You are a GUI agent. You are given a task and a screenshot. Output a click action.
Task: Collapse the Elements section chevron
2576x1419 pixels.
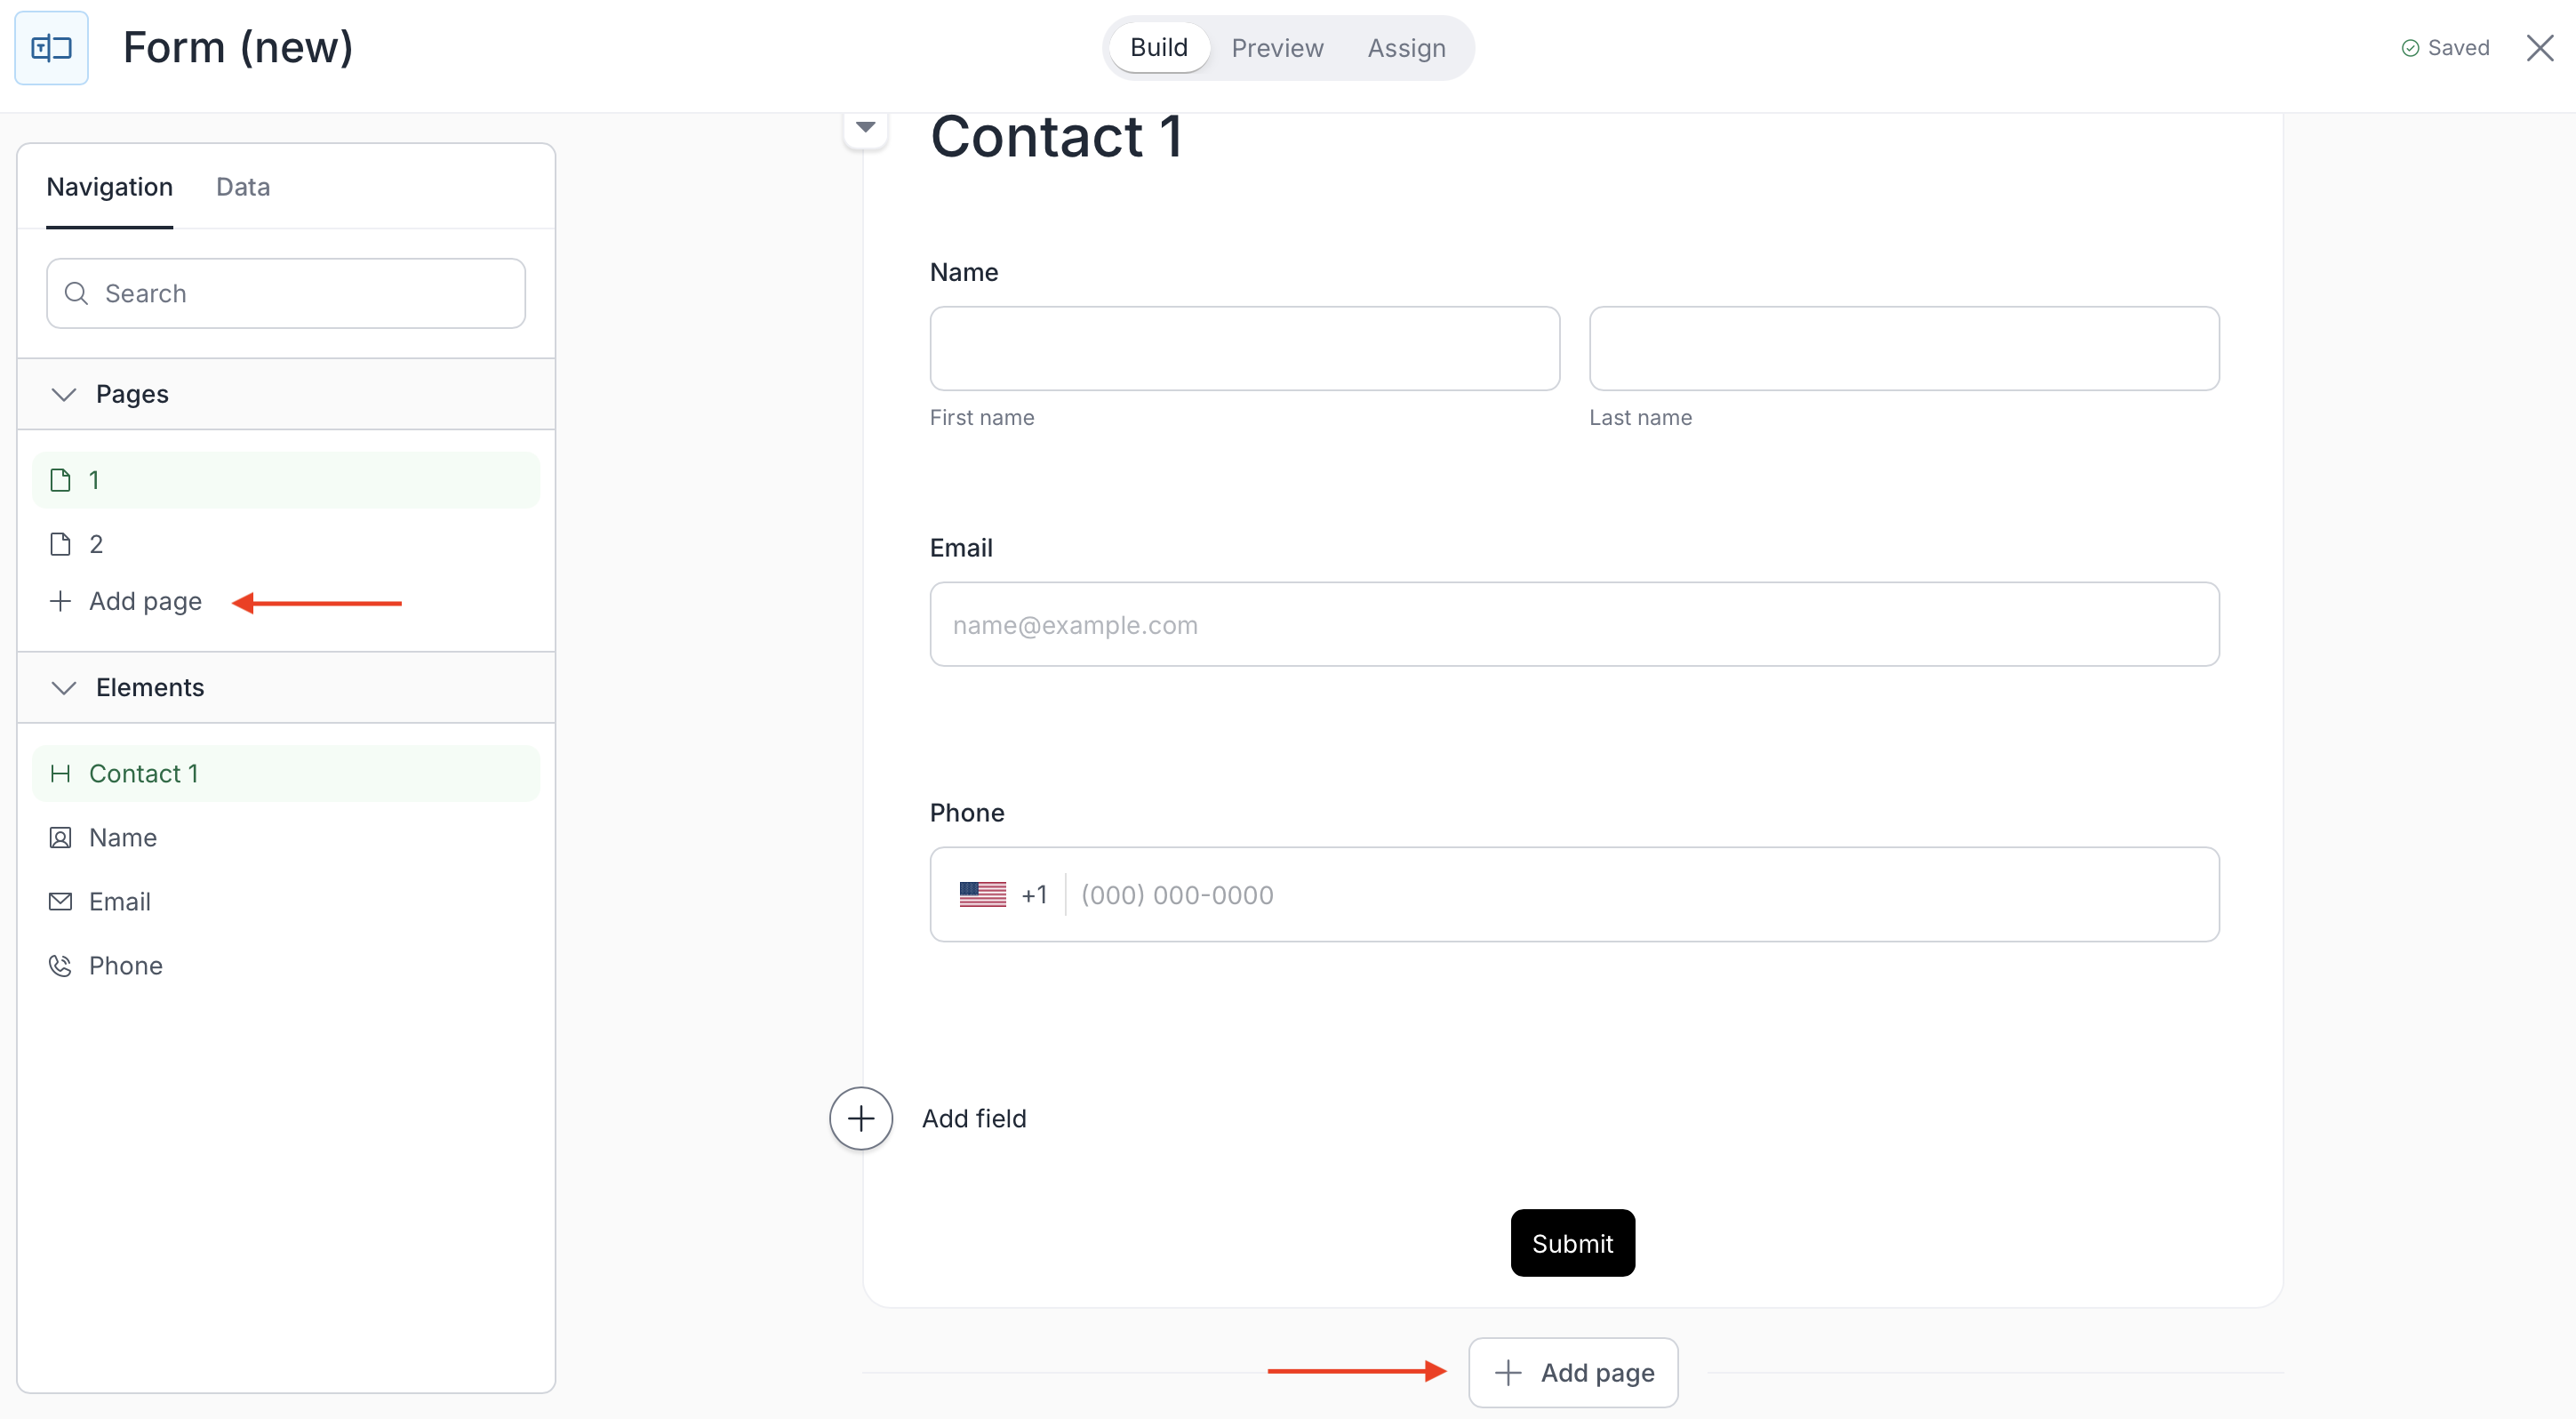pos(64,687)
